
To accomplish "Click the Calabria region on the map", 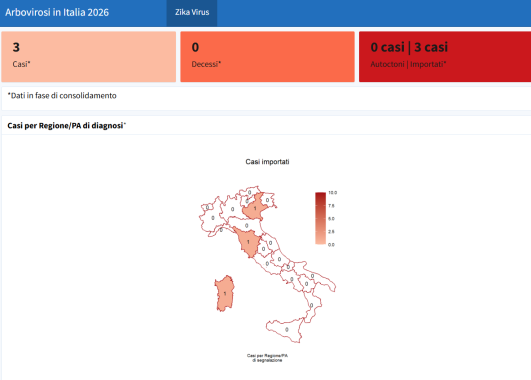I will [x=312, y=306].
